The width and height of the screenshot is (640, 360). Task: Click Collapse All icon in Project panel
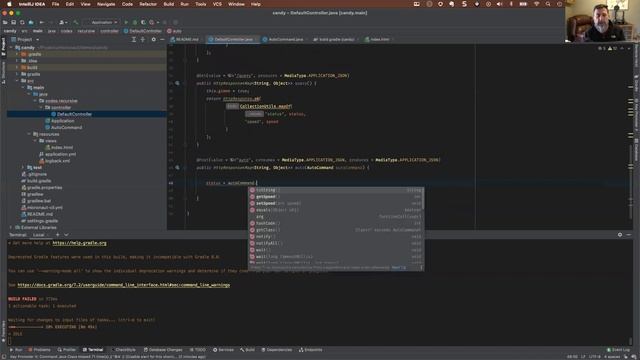click(142, 40)
